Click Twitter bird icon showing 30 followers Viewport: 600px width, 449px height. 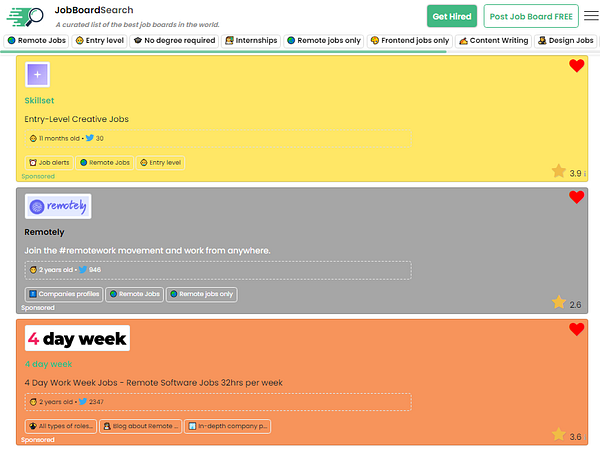coord(90,138)
